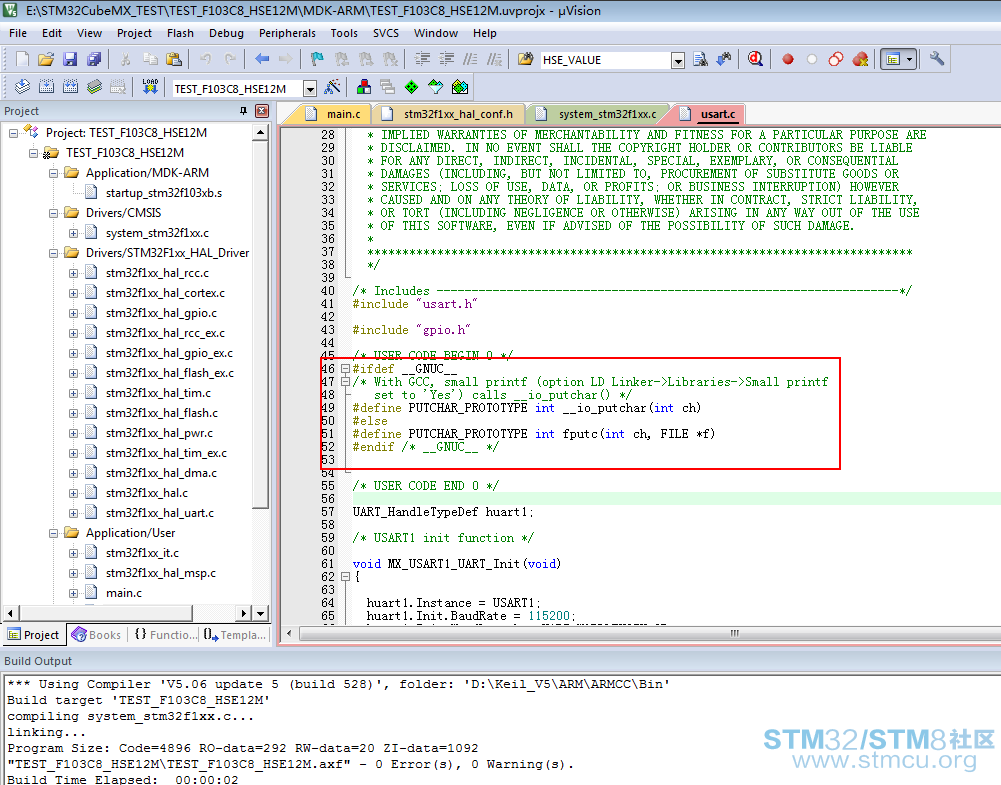Screen dimensions: 1001x785
Task: Open the SVCS menu
Action: [386, 33]
